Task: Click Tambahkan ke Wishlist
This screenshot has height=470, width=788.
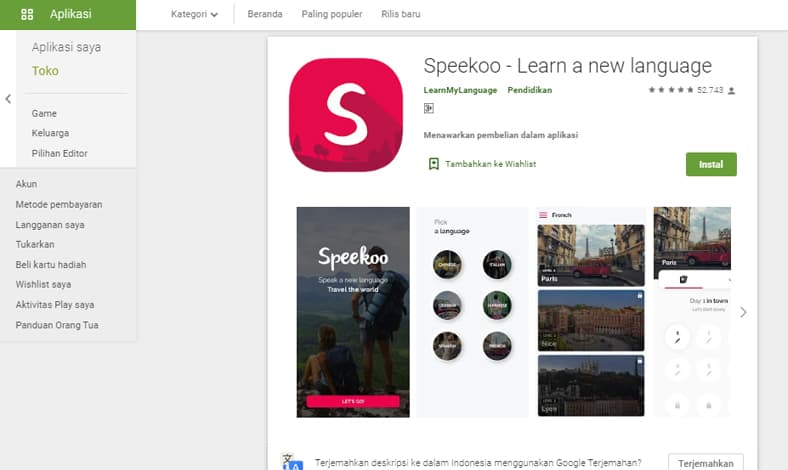Action: pyautogui.click(x=490, y=164)
